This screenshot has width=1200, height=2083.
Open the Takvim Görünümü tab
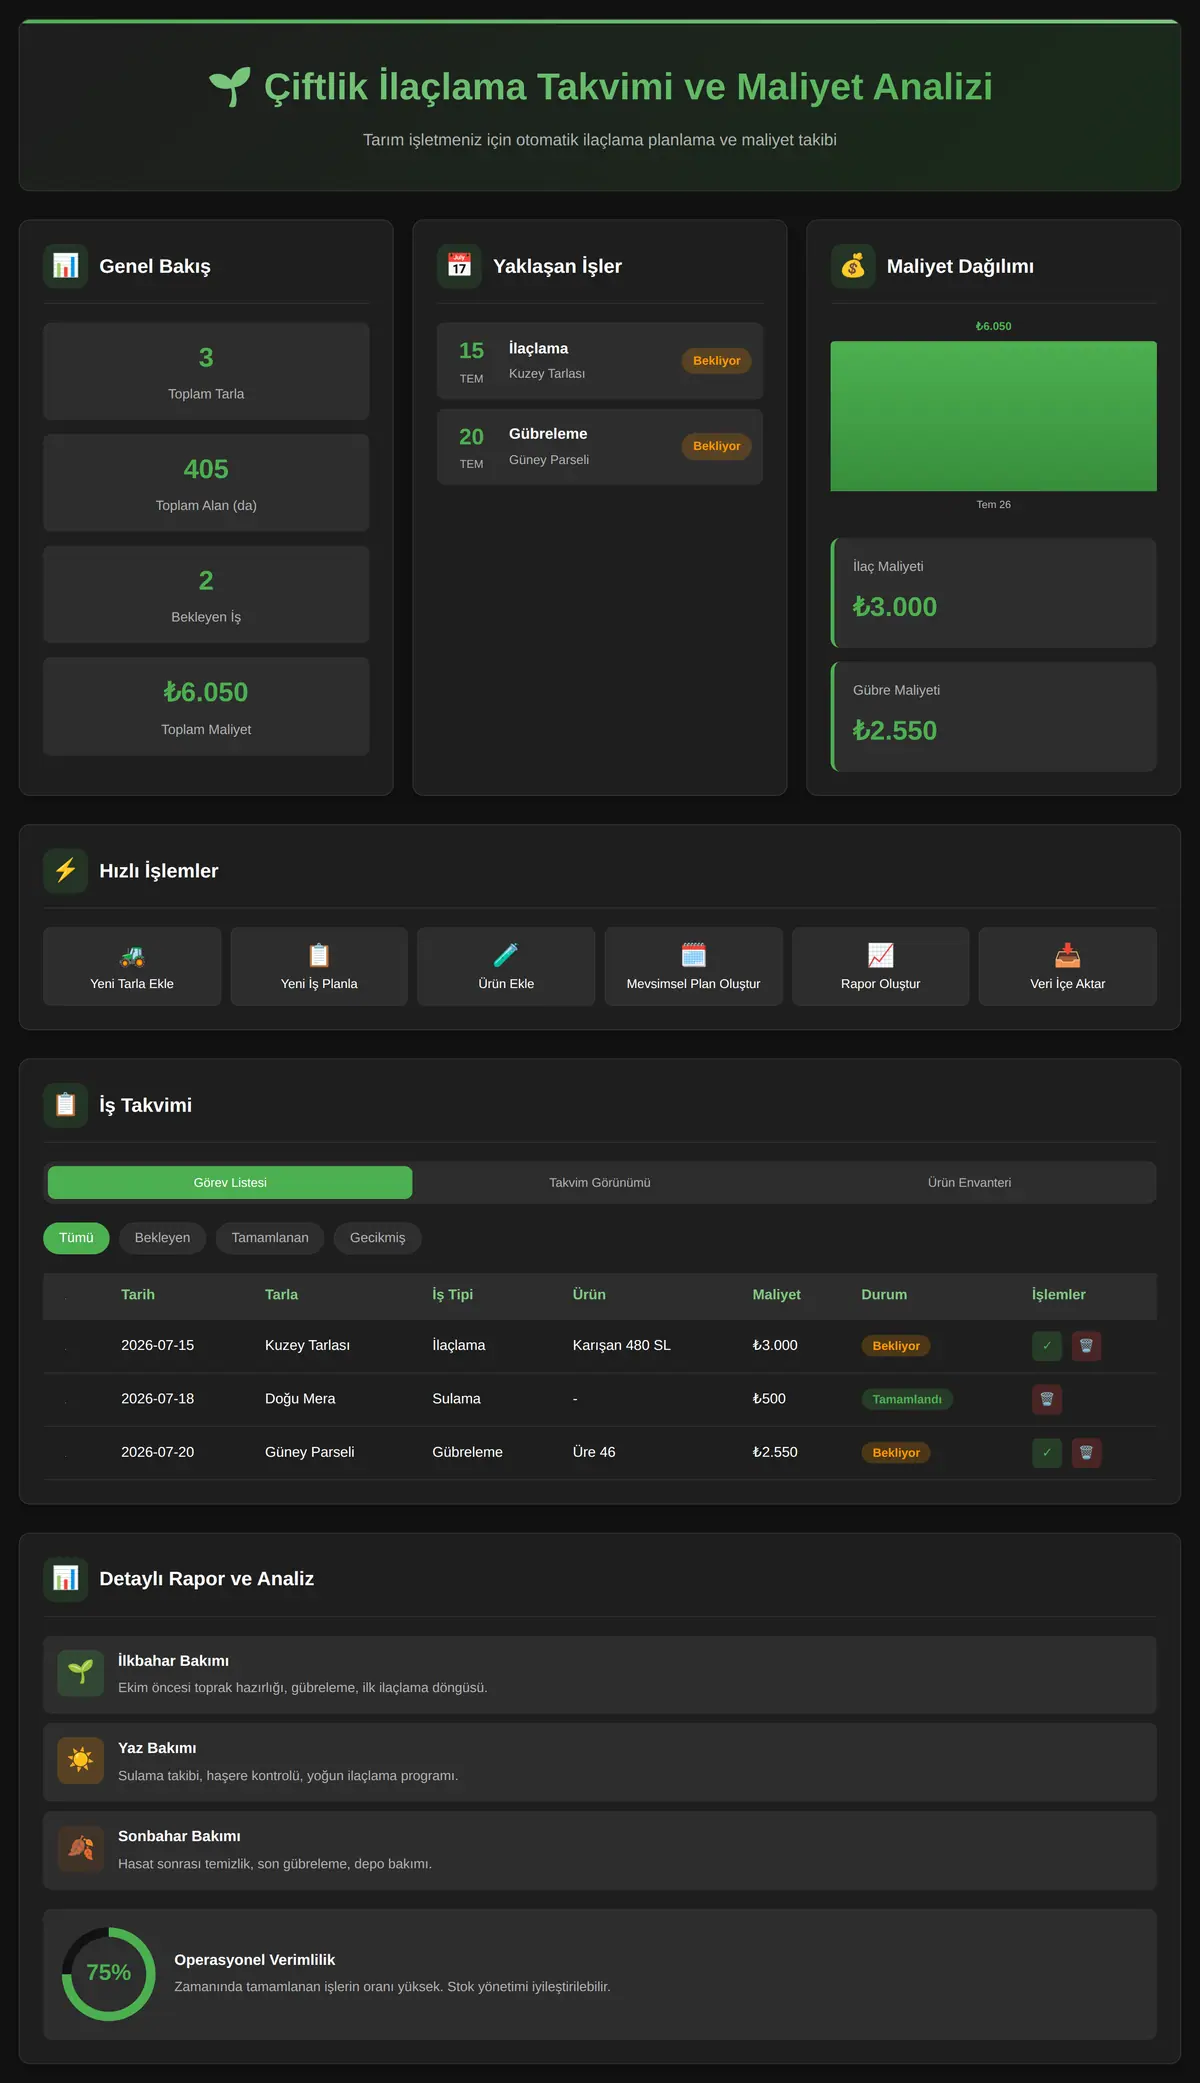(x=600, y=1182)
